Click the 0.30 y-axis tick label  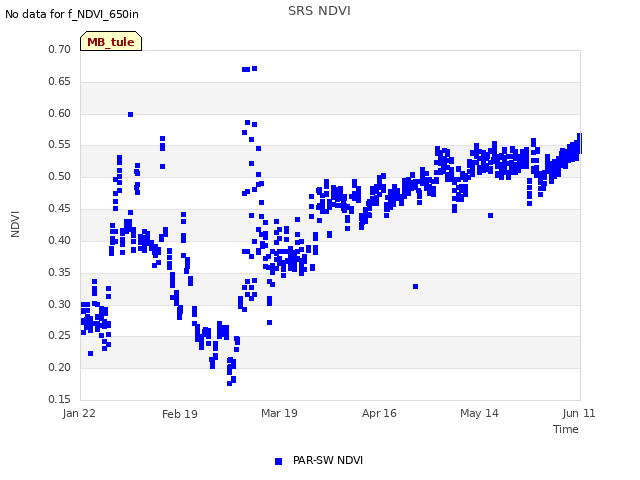(60, 304)
